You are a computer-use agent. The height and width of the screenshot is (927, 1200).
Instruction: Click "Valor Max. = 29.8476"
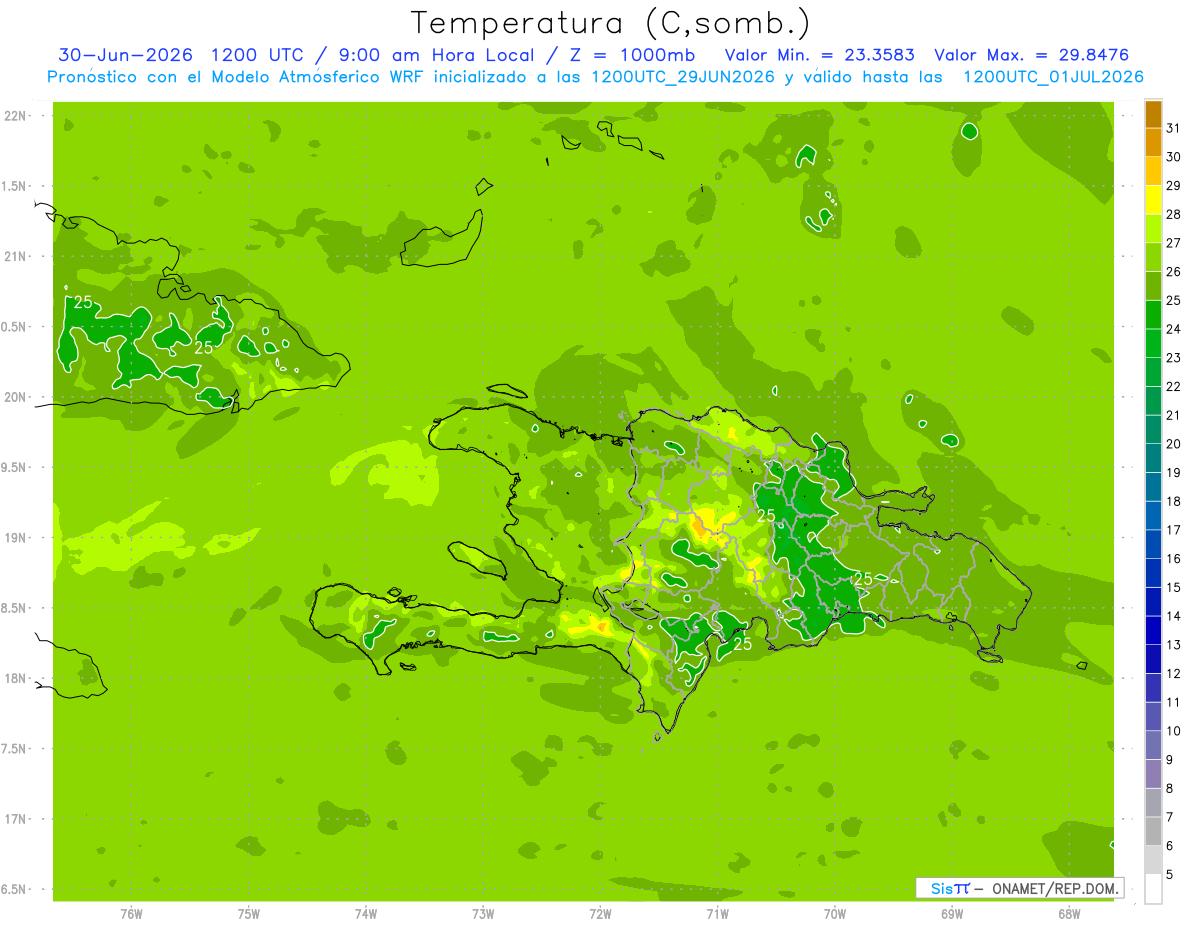[1031, 55]
